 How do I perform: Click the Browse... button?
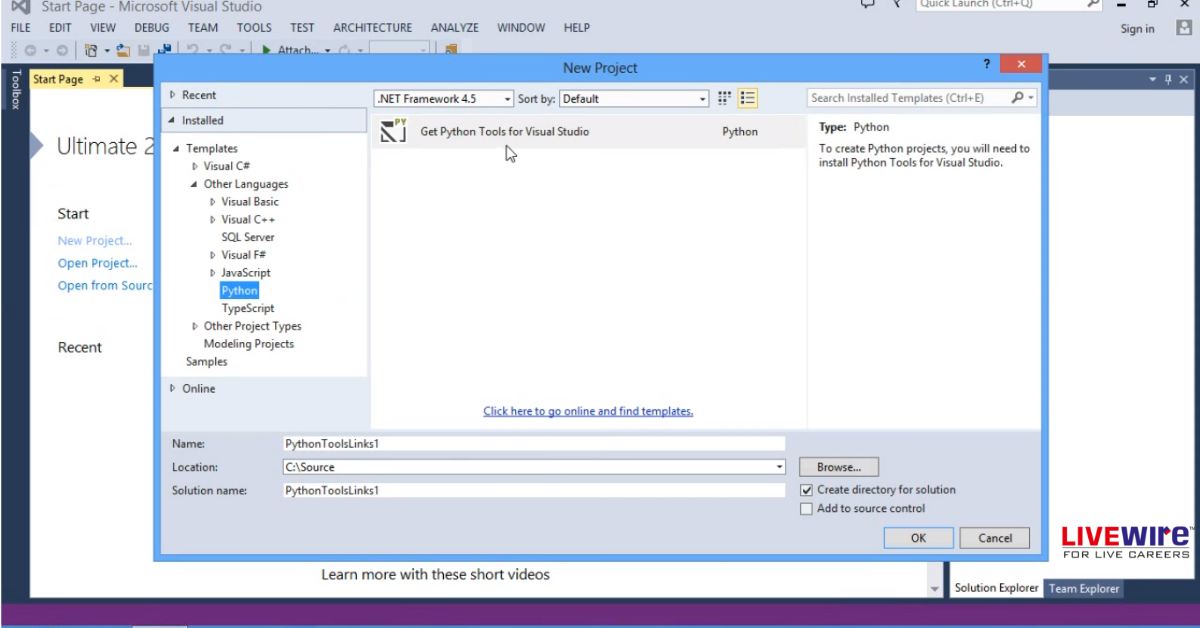point(838,467)
